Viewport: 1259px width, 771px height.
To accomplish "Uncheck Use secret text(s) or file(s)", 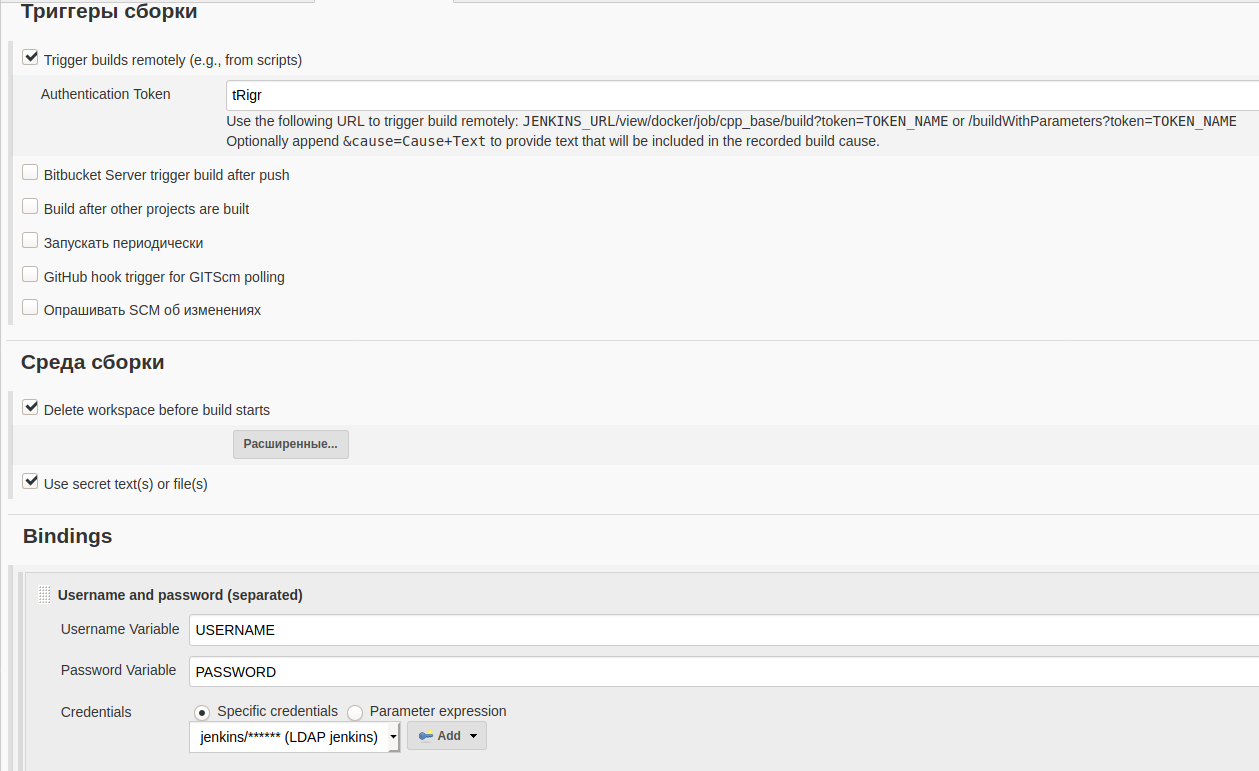I will click(x=30, y=482).
